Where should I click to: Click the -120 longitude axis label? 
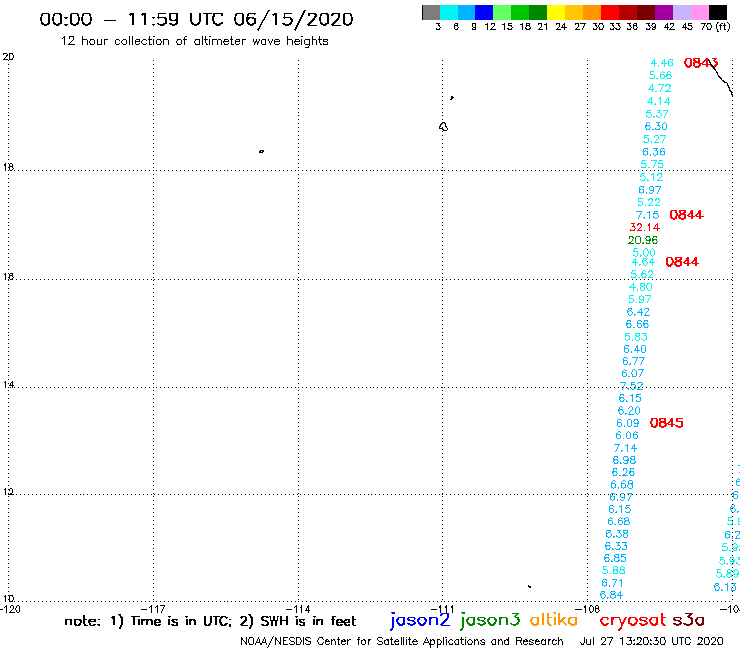10,609
